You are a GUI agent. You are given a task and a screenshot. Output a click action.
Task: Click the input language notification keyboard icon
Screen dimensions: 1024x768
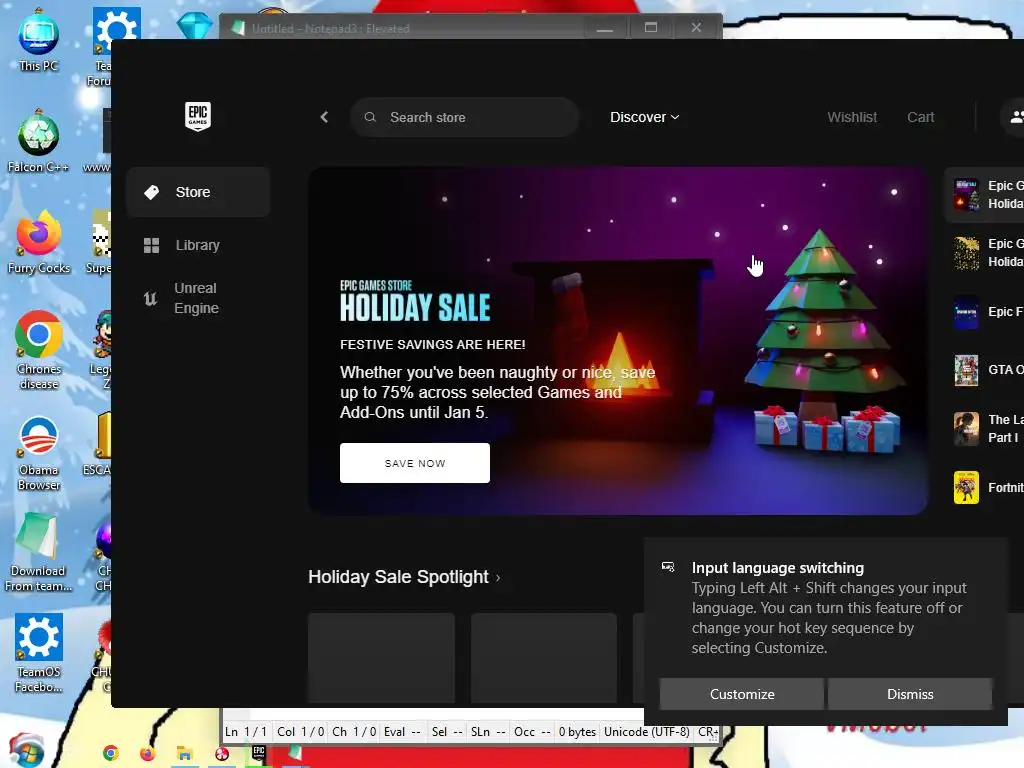[668, 567]
